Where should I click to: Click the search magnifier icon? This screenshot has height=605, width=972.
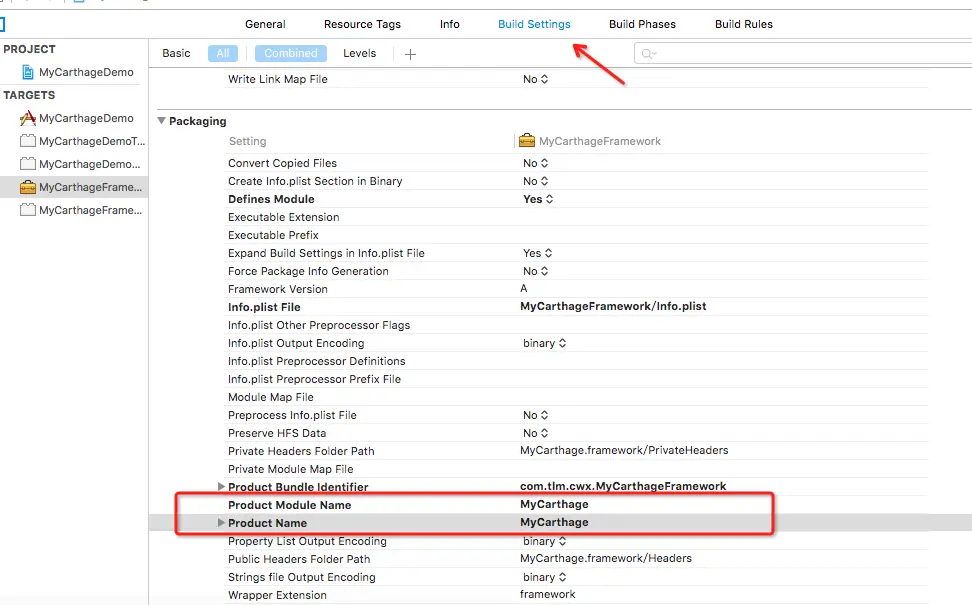click(x=647, y=54)
